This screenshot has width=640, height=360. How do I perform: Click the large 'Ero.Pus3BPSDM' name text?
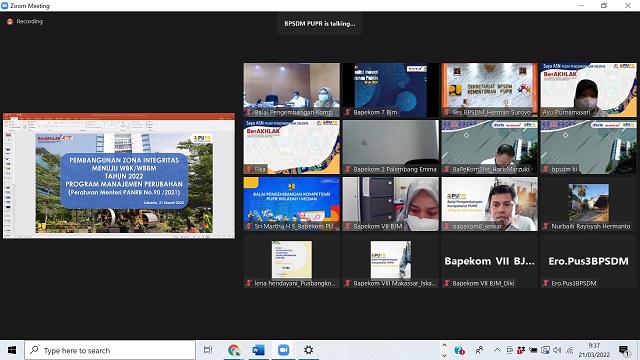(588, 261)
